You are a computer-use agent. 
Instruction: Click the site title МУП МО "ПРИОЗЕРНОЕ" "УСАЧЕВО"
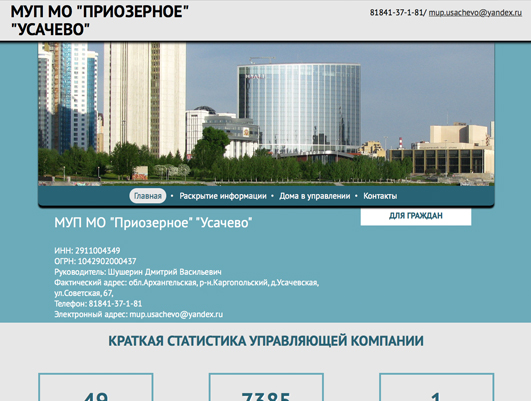[100, 20]
